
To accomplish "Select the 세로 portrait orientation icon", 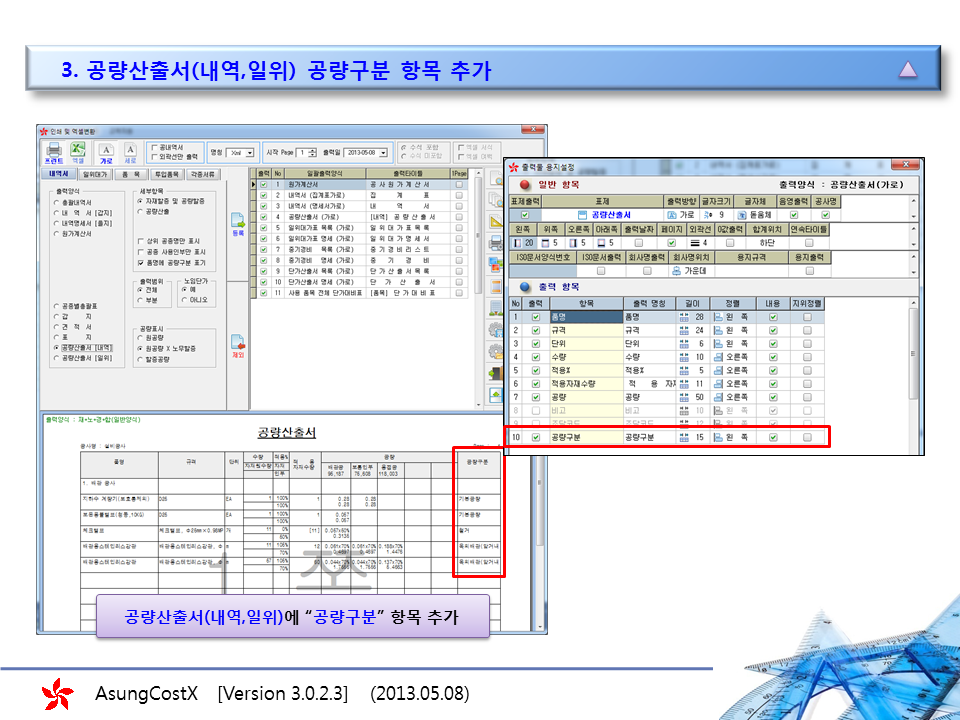I will pos(130,152).
